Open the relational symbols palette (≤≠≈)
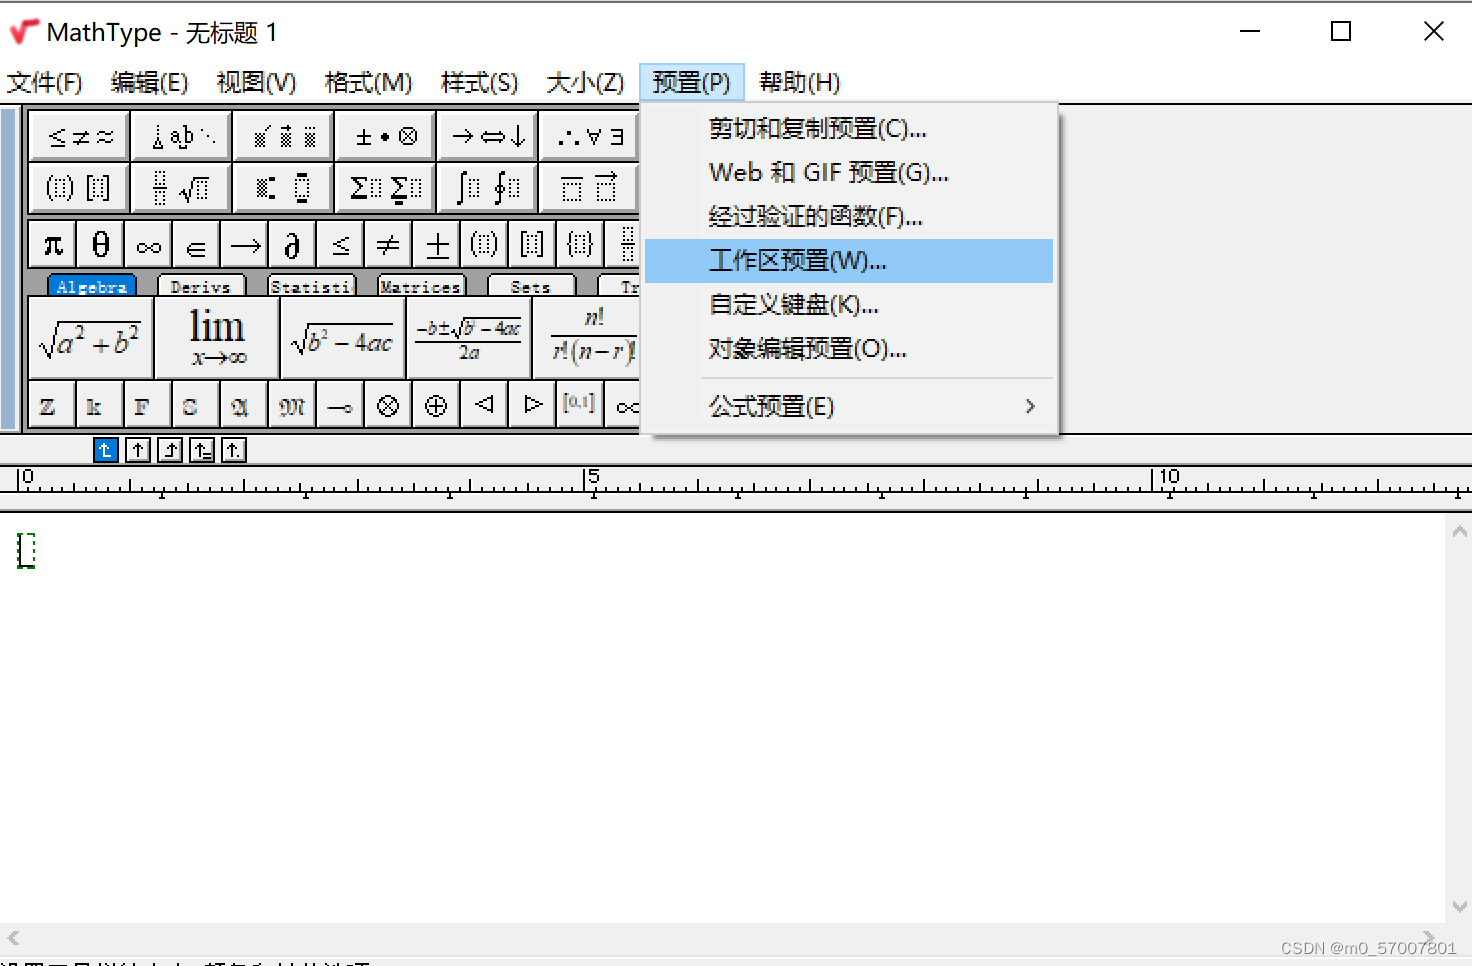 (x=80, y=137)
